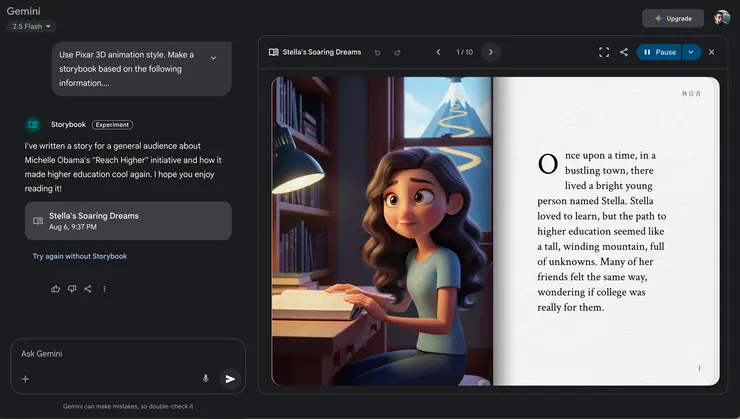Image resolution: width=740 pixels, height=419 pixels.
Task: Give the response a thumbs down
Action: coord(72,289)
